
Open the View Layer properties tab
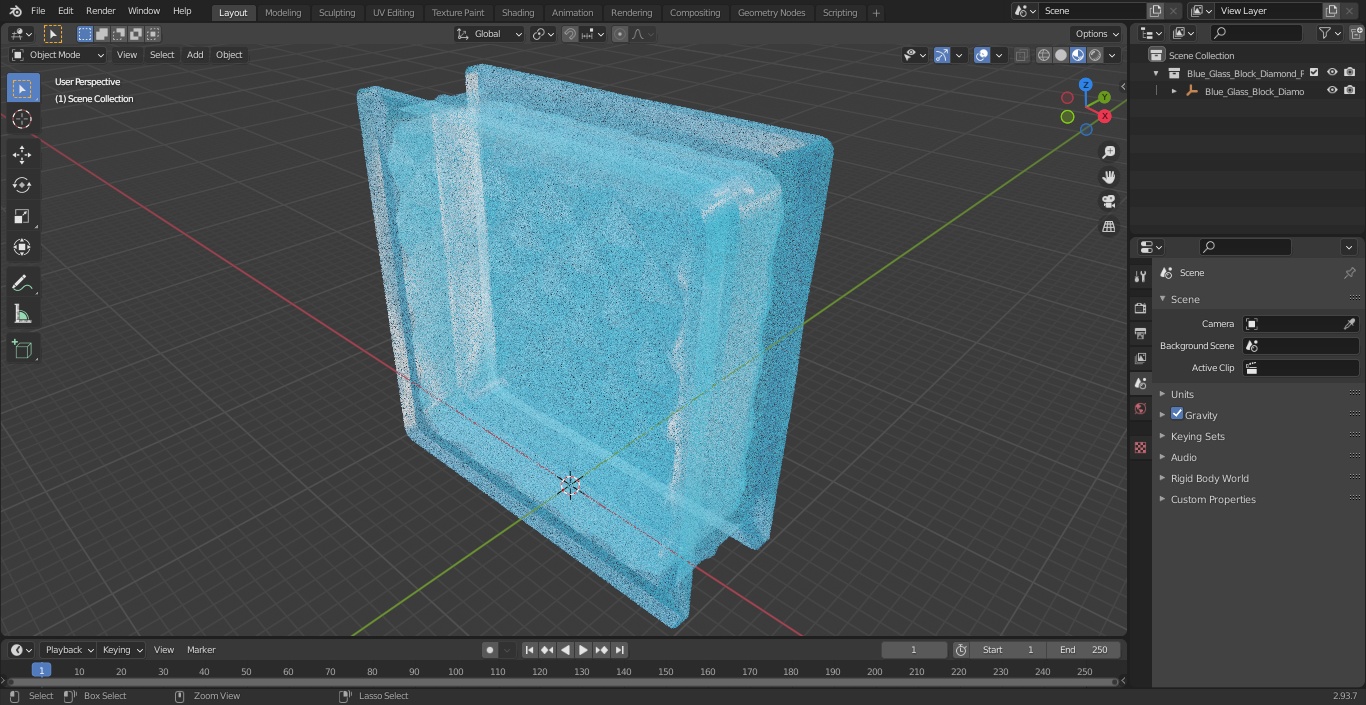click(1140, 358)
